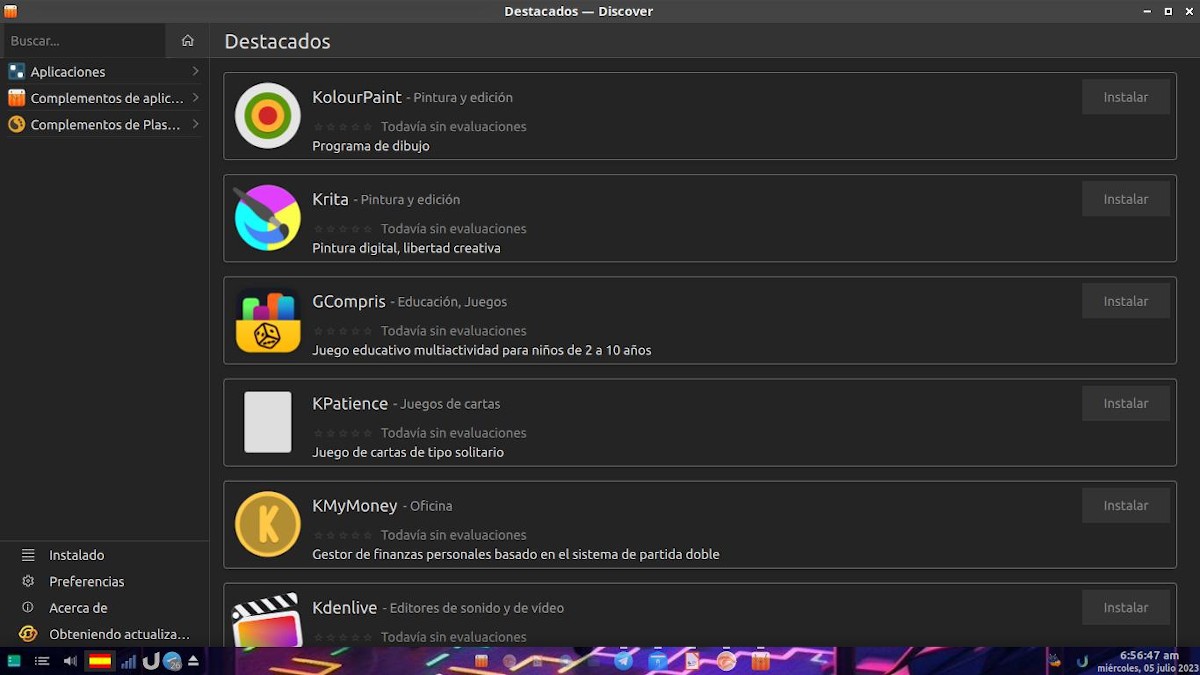This screenshot has width=1200, height=675.
Task: Open the volume control in the tray
Action: 70,661
